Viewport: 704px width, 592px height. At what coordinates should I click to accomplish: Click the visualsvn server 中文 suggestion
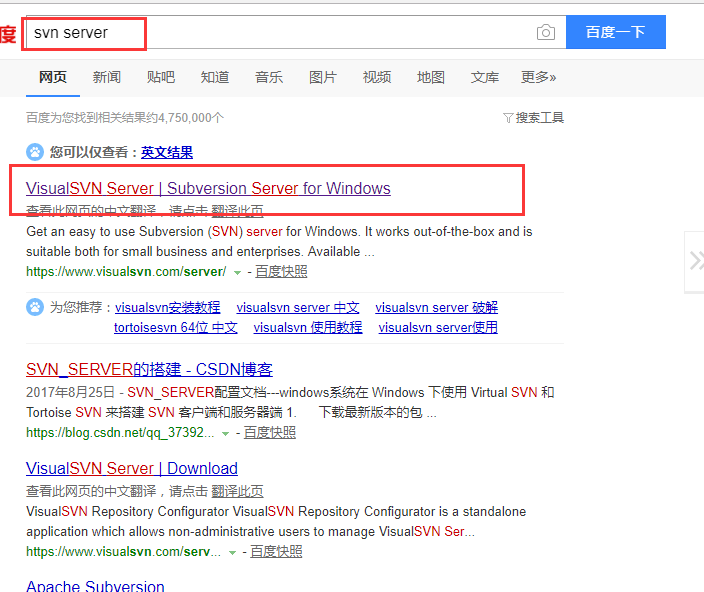298,307
